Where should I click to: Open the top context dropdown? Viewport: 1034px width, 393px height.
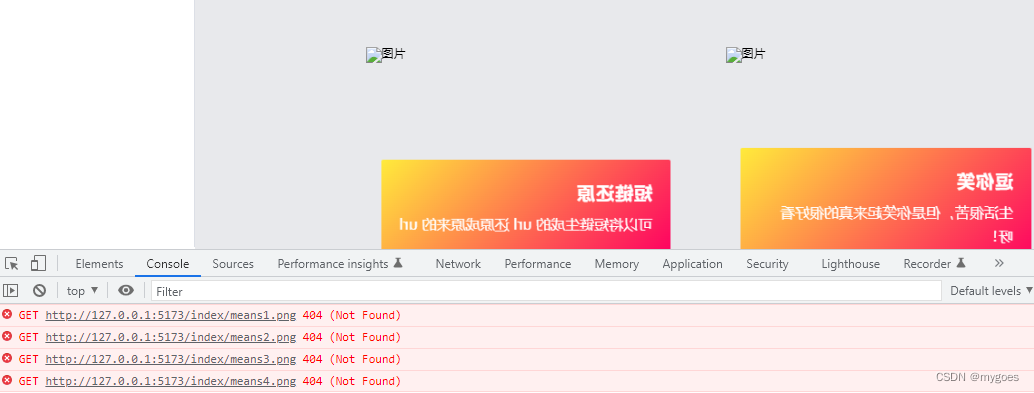[82, 291]
